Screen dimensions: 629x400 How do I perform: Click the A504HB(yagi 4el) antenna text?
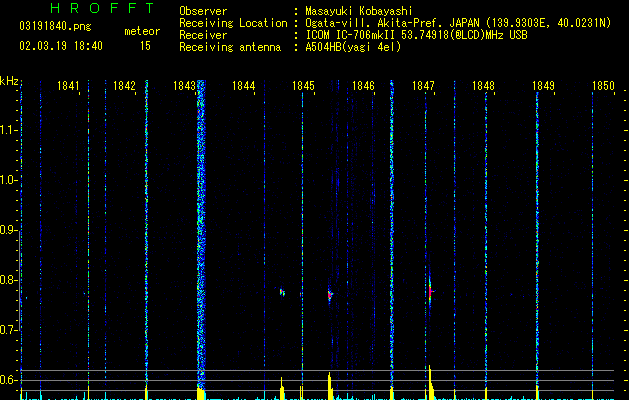[x=353, y=47]
